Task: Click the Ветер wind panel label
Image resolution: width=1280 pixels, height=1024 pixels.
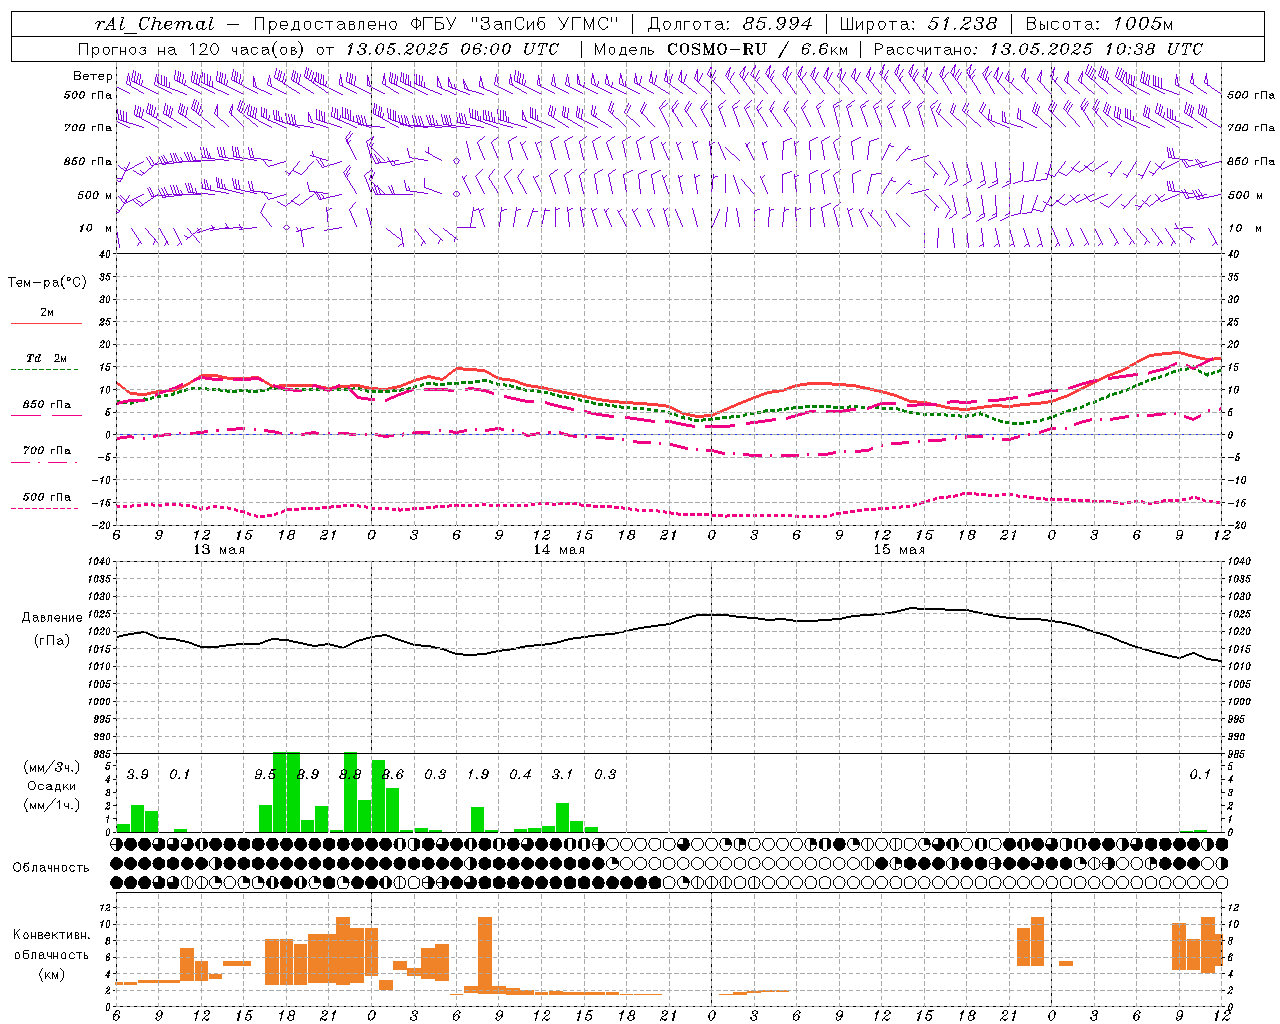Action: [x=92, y=76]
